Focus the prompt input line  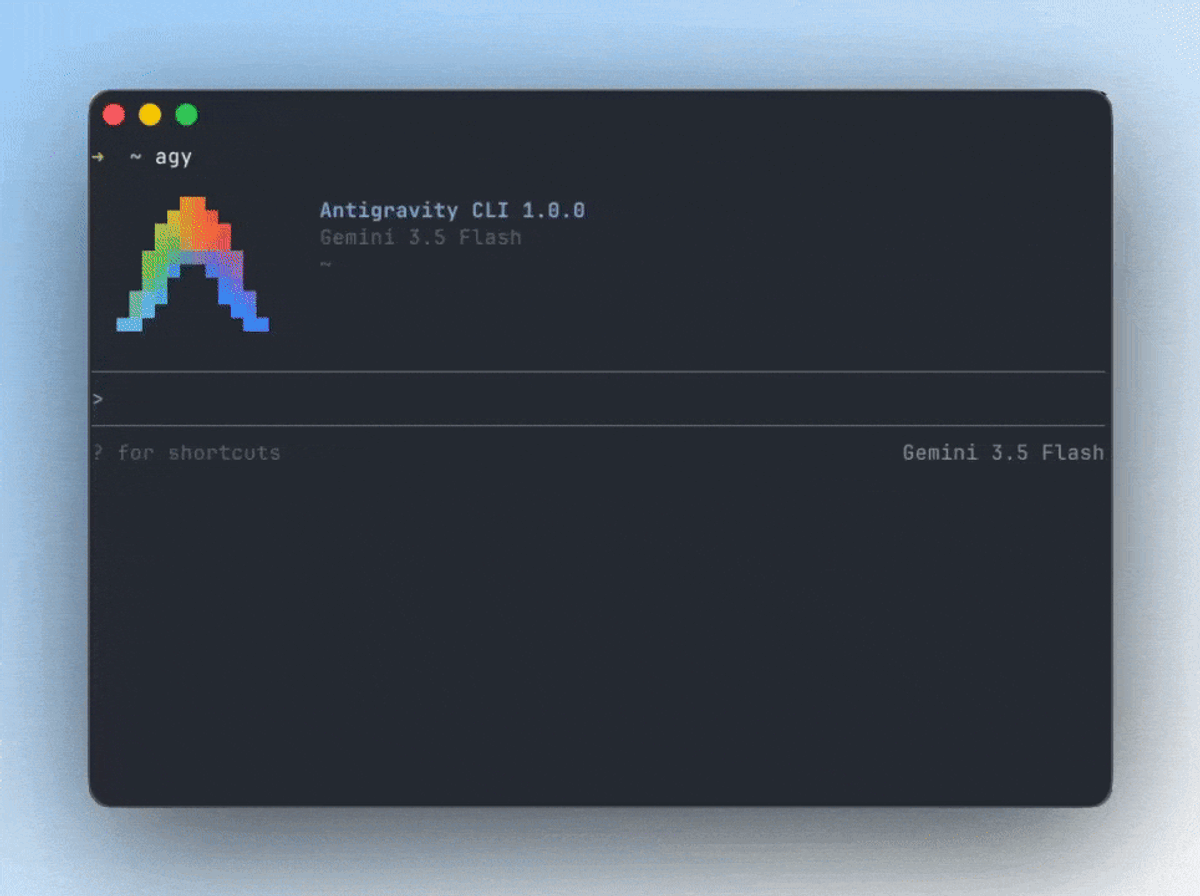pyautogui.click(x=598, y=399)
